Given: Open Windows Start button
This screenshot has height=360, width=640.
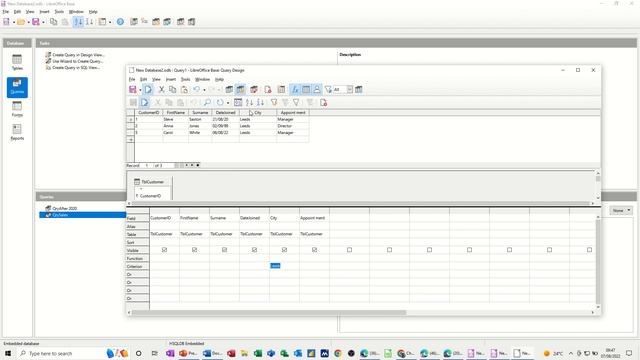Looking at the screenshot, I should click(x=8, y=353).
